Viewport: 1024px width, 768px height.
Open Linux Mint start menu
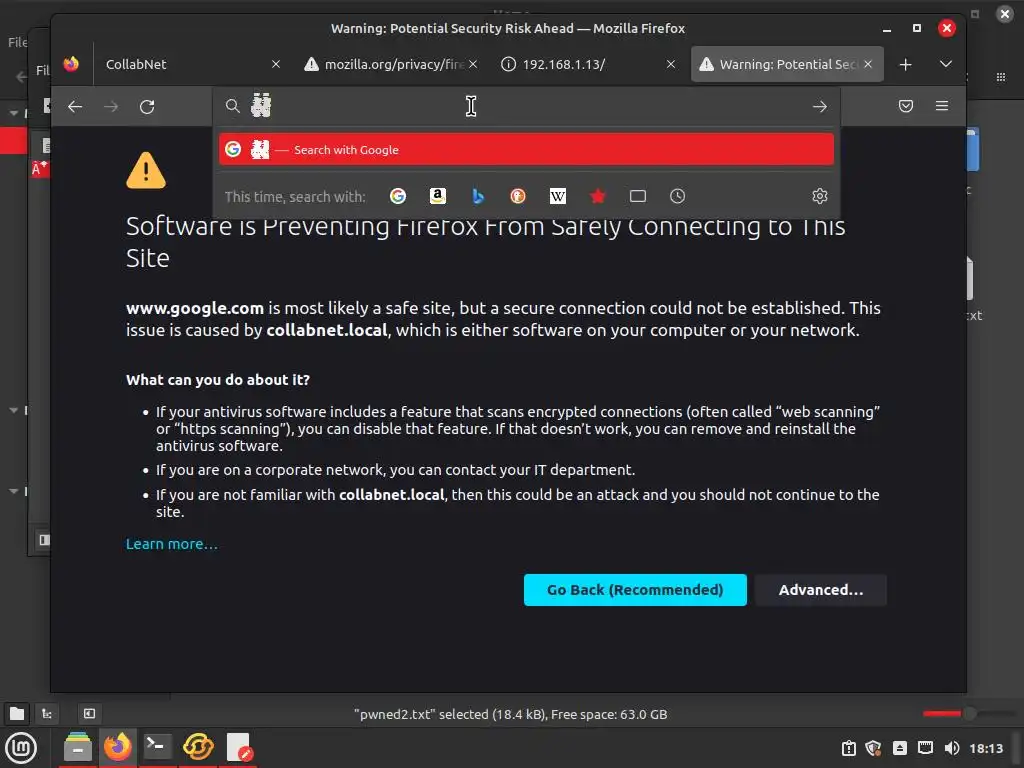[21, 748]
